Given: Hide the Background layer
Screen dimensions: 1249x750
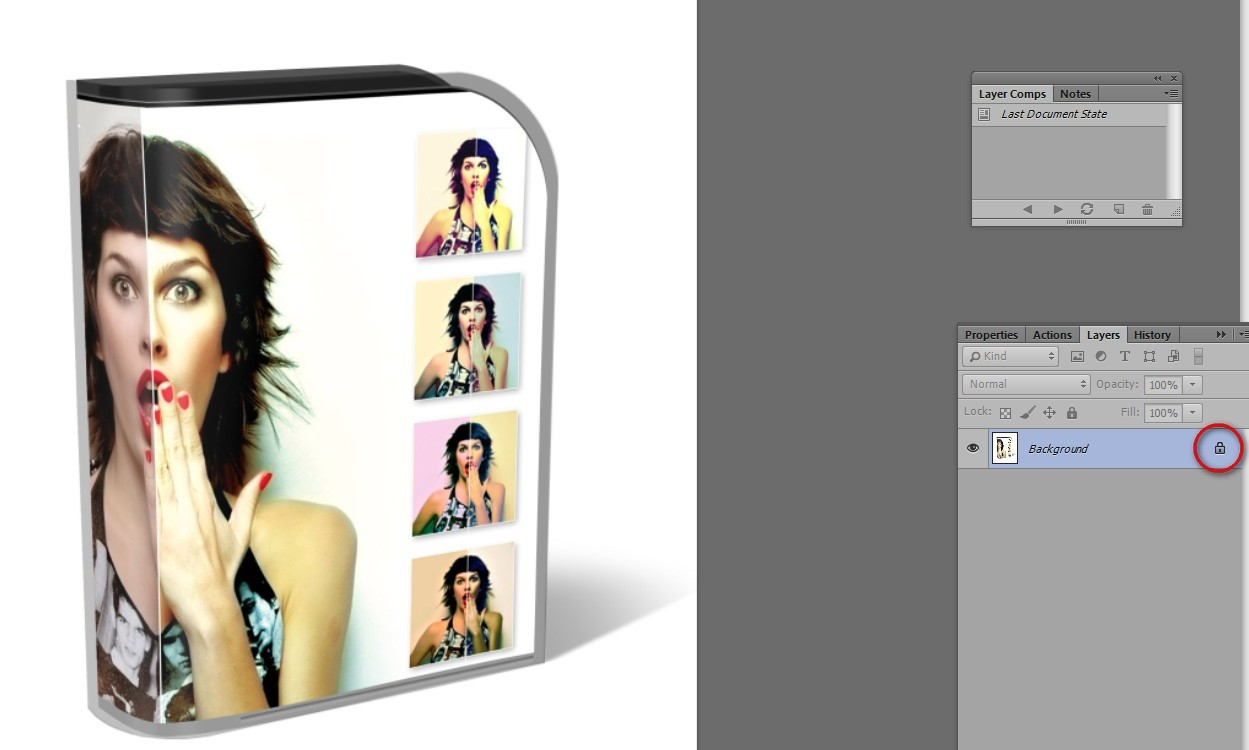Looking at the screenshot, I should [972, 448].
